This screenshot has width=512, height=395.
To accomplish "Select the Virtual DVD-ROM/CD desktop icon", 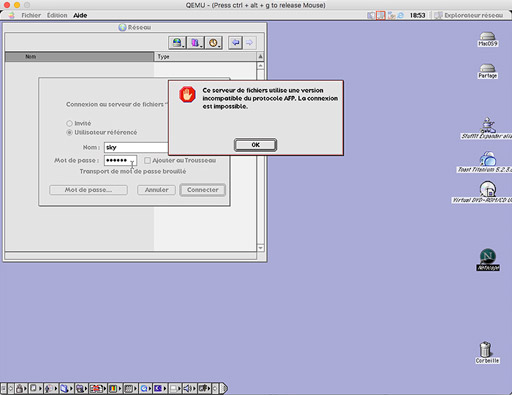I will point(487,192).
